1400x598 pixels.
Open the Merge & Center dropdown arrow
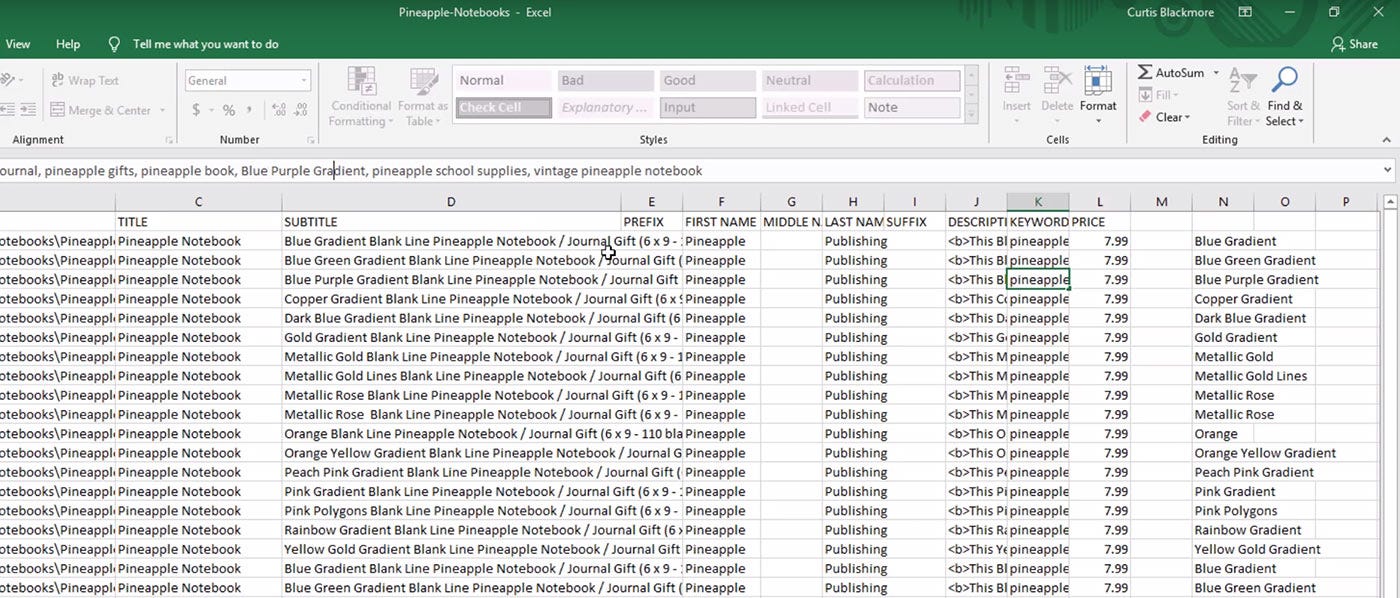click(x=162, y=110)
